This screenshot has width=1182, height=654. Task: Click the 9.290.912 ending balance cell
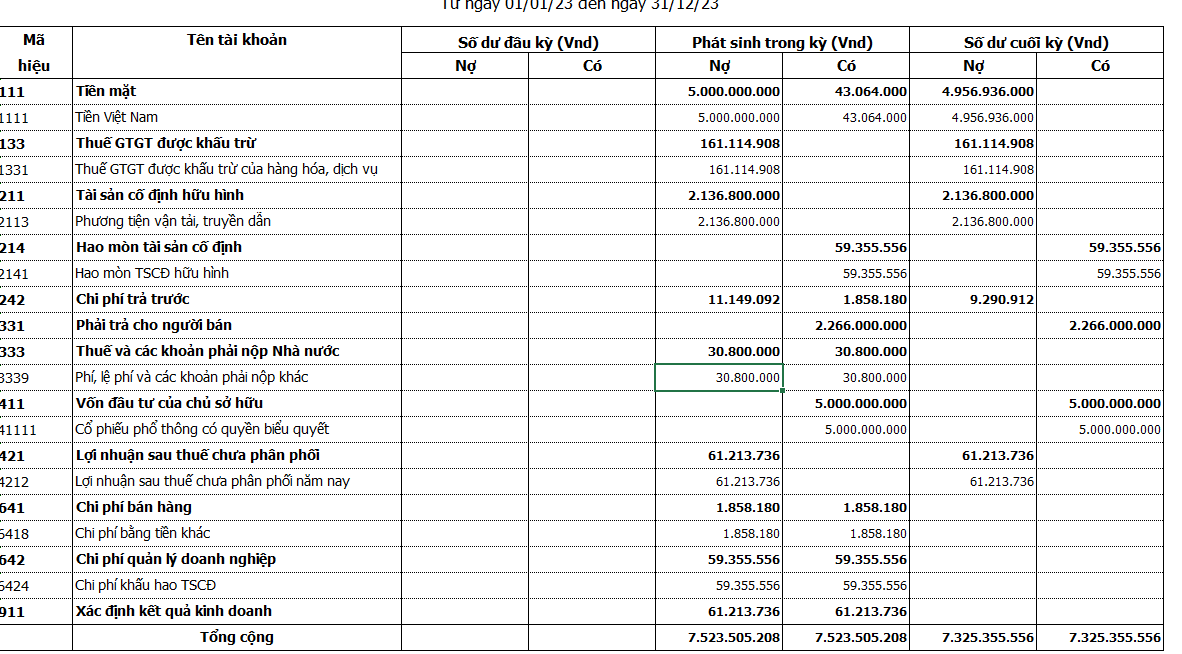[973, 299]
